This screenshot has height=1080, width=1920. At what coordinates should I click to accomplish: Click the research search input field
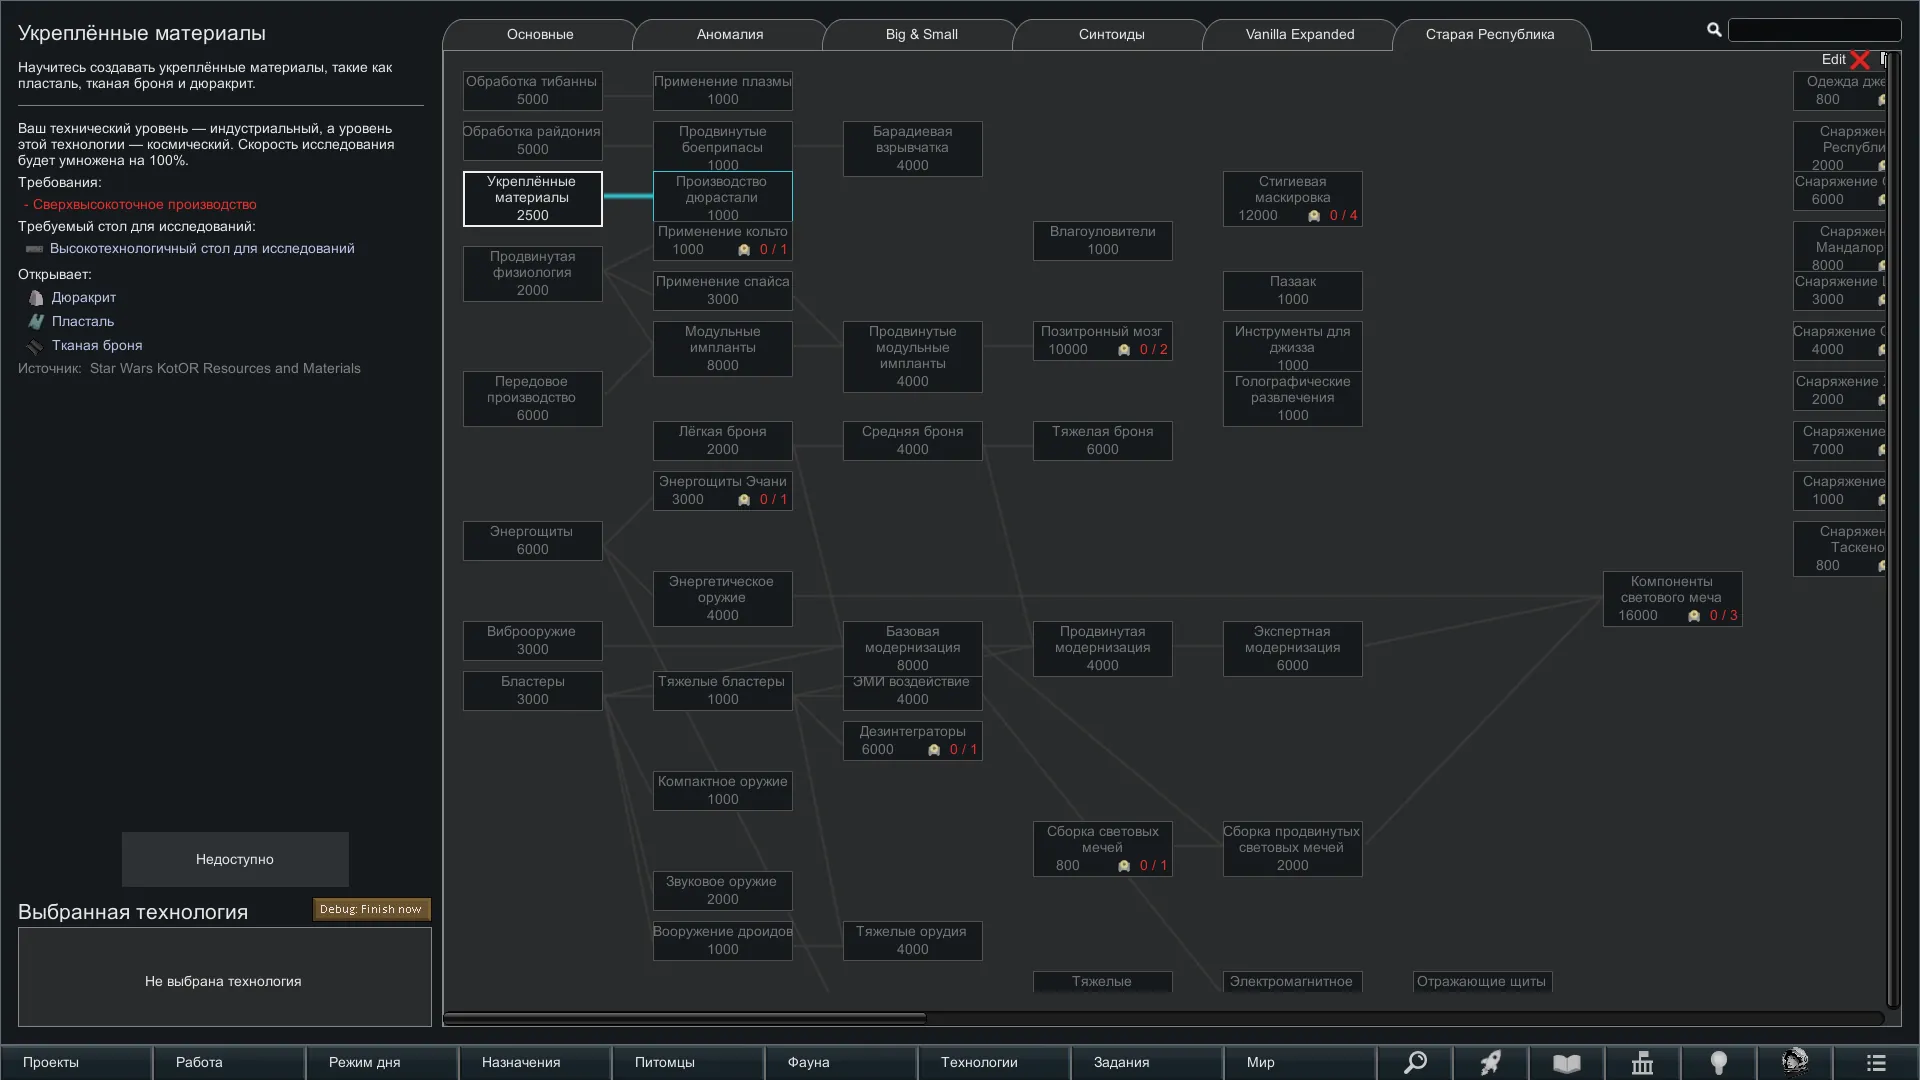click(1814, 30)
